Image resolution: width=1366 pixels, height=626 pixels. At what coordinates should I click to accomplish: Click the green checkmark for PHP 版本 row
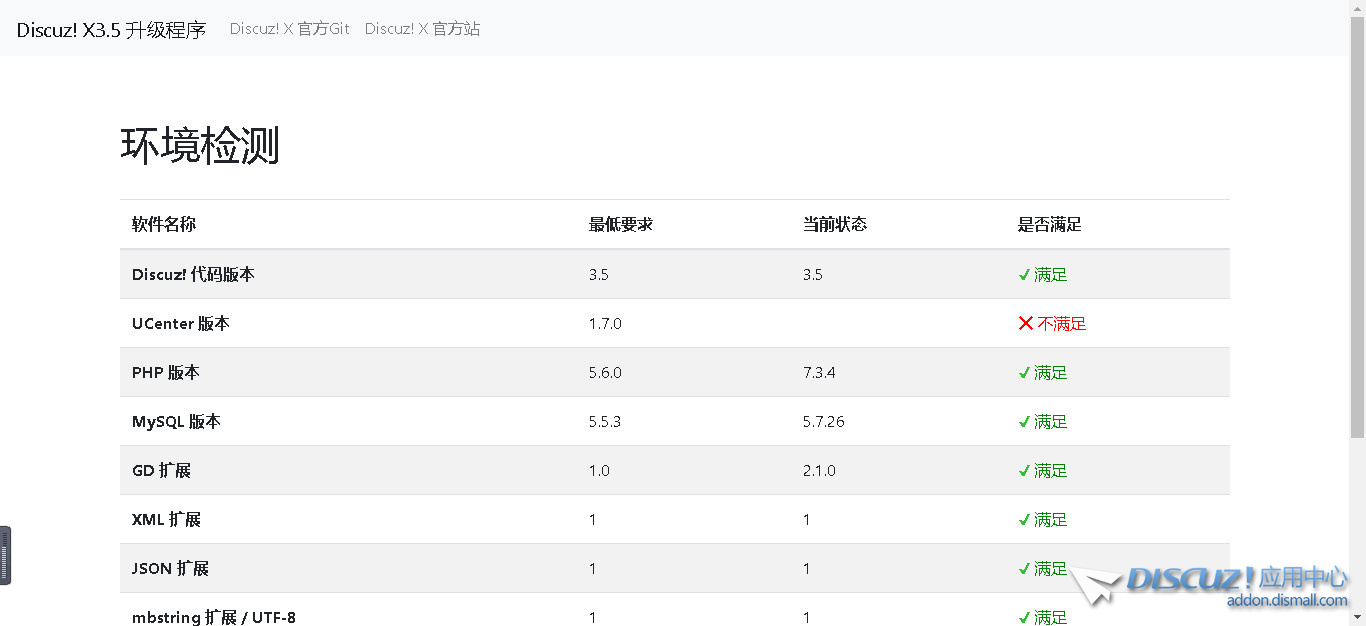(1024, 372)
